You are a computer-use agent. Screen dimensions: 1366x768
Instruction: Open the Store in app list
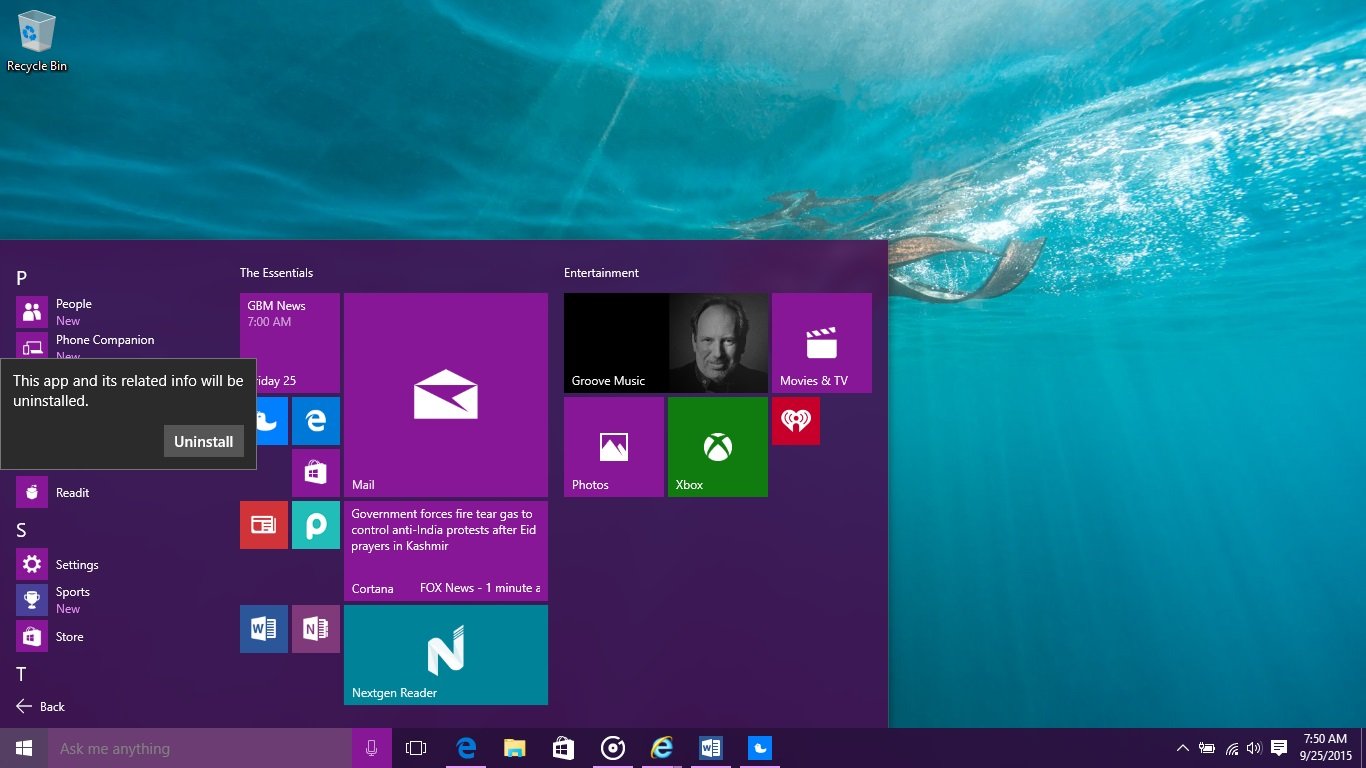(120, 636)
